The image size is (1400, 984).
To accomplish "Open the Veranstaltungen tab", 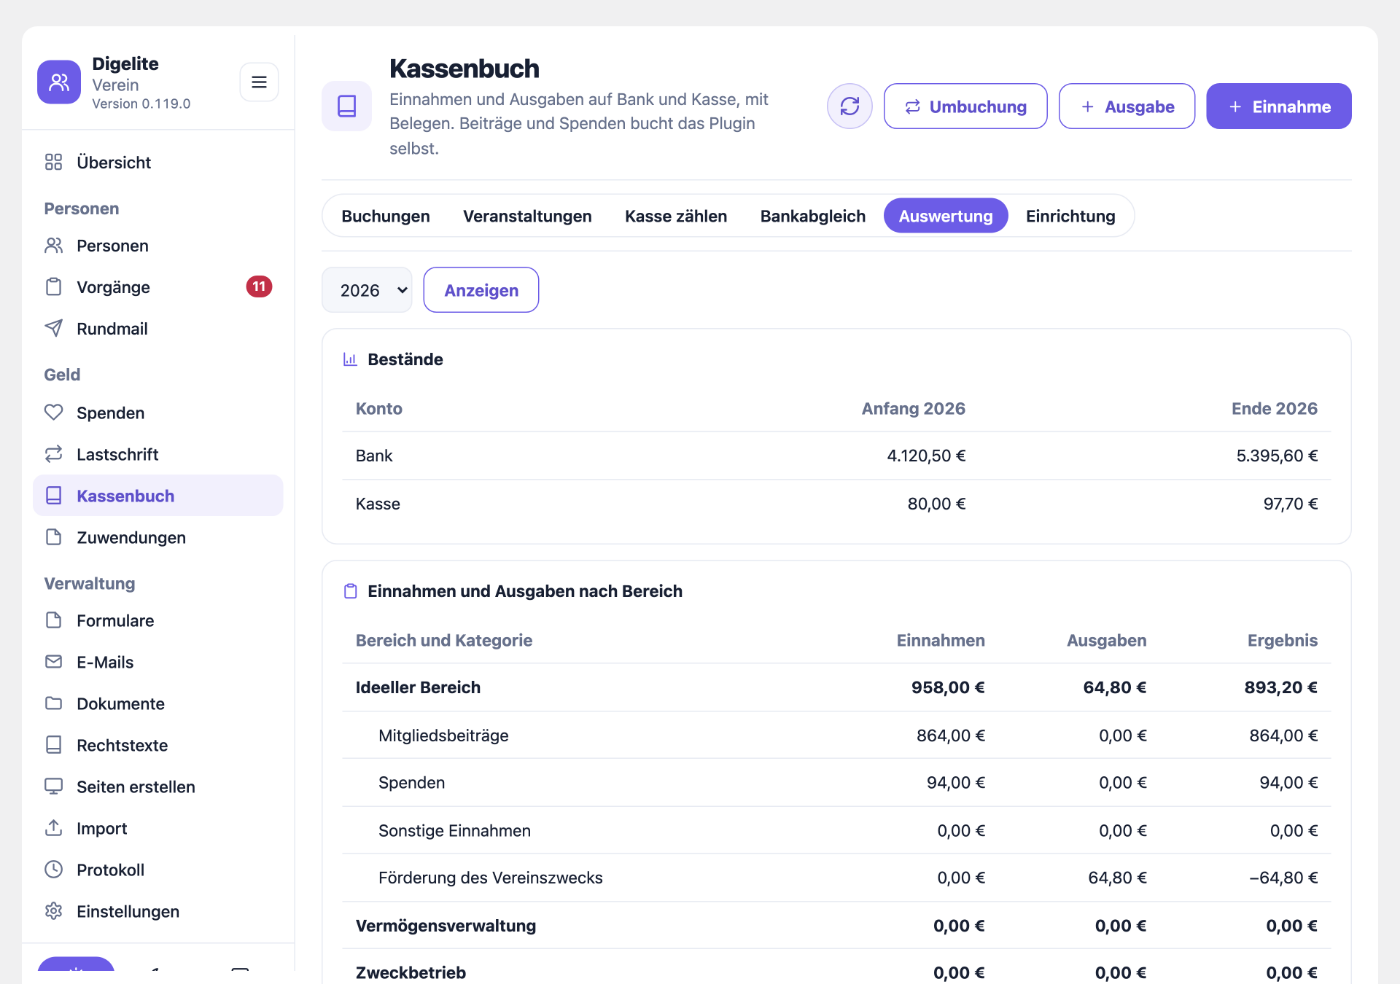I will [527, 216].
